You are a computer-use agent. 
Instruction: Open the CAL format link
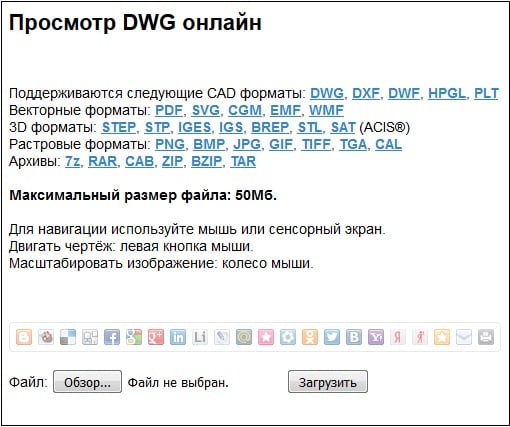(x=389, y=144)
